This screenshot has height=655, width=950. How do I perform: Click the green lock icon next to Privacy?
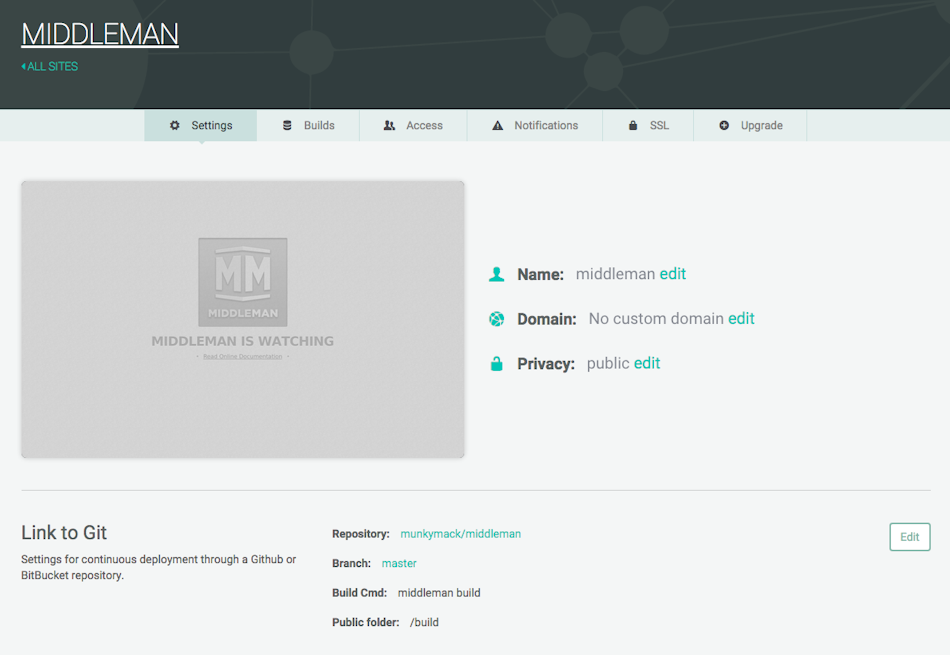pos(497,364)
